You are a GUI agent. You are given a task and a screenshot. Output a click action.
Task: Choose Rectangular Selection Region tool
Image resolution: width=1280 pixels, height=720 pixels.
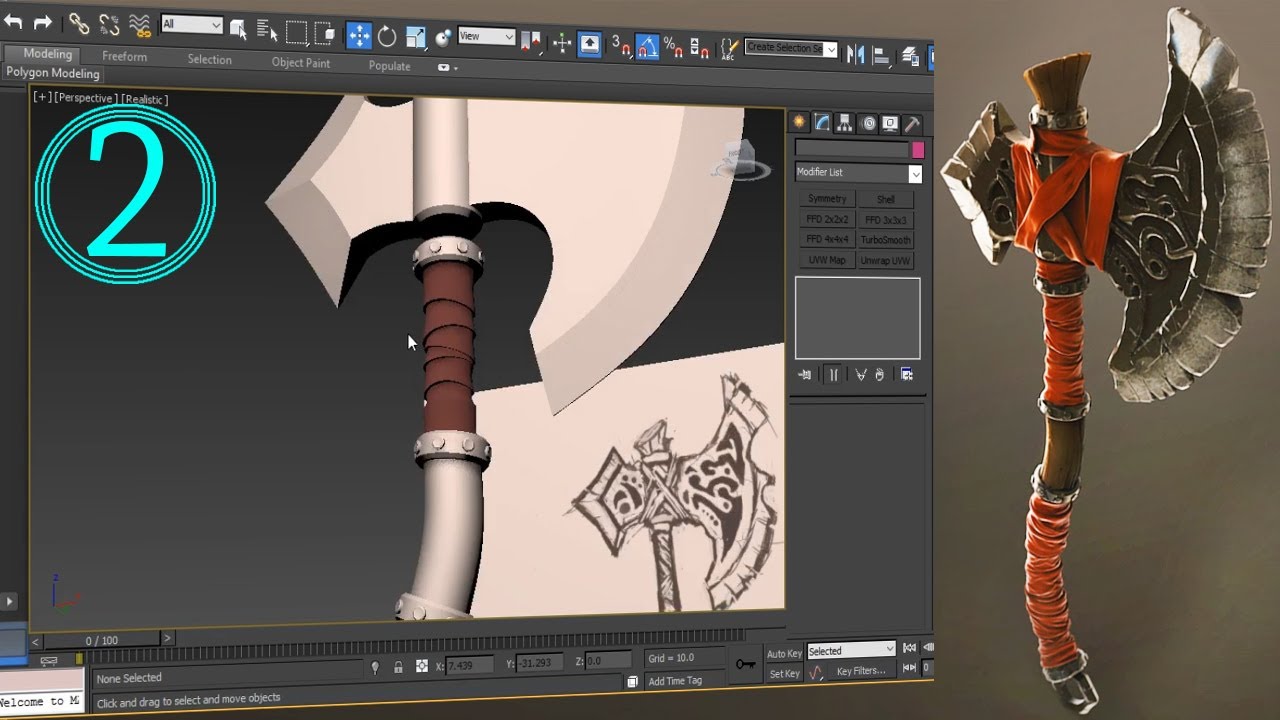296,33
